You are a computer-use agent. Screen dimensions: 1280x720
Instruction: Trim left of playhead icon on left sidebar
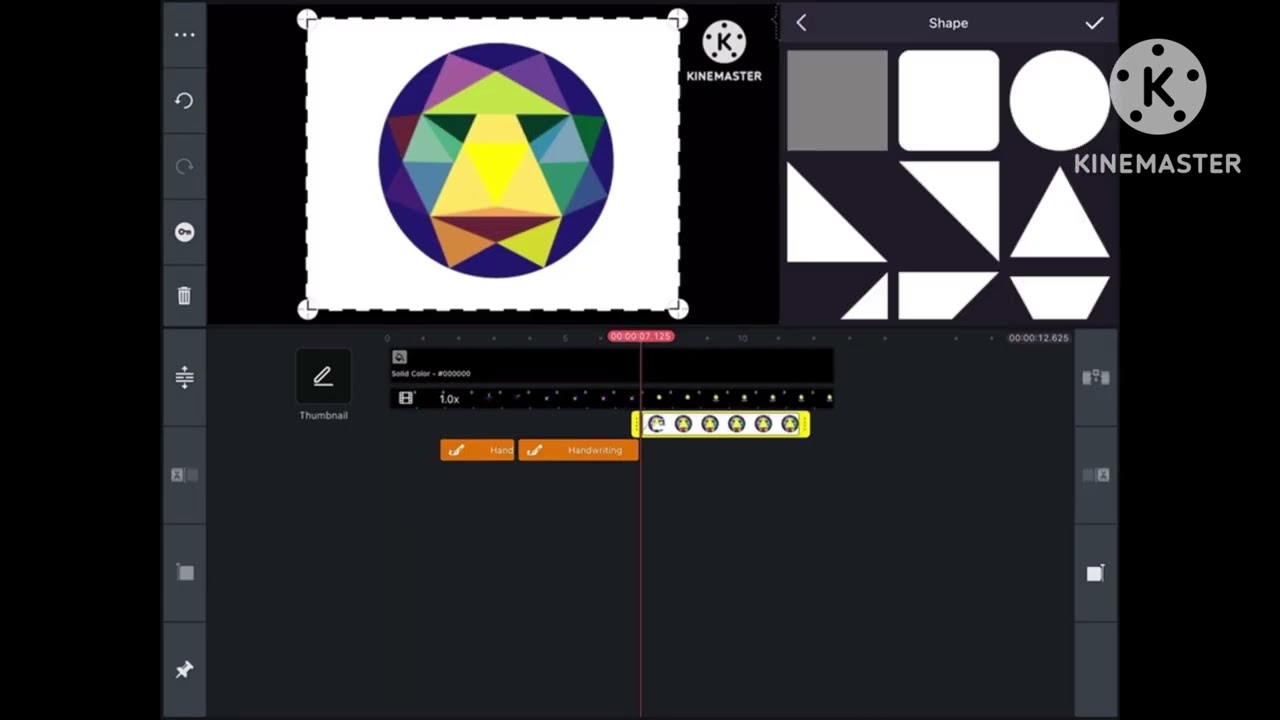click(x=184, y=475)
